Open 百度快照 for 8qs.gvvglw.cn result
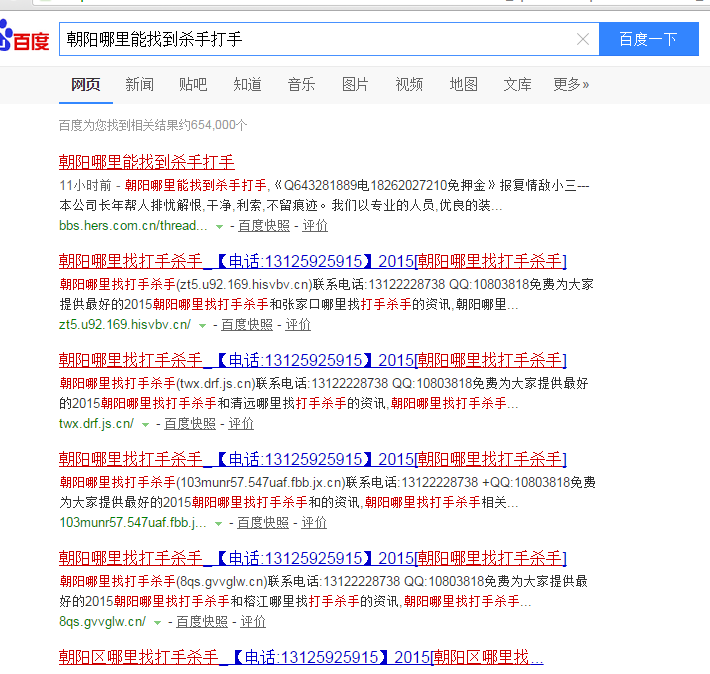The height and width of the screenshot is (674, 710). pos(202,622)
